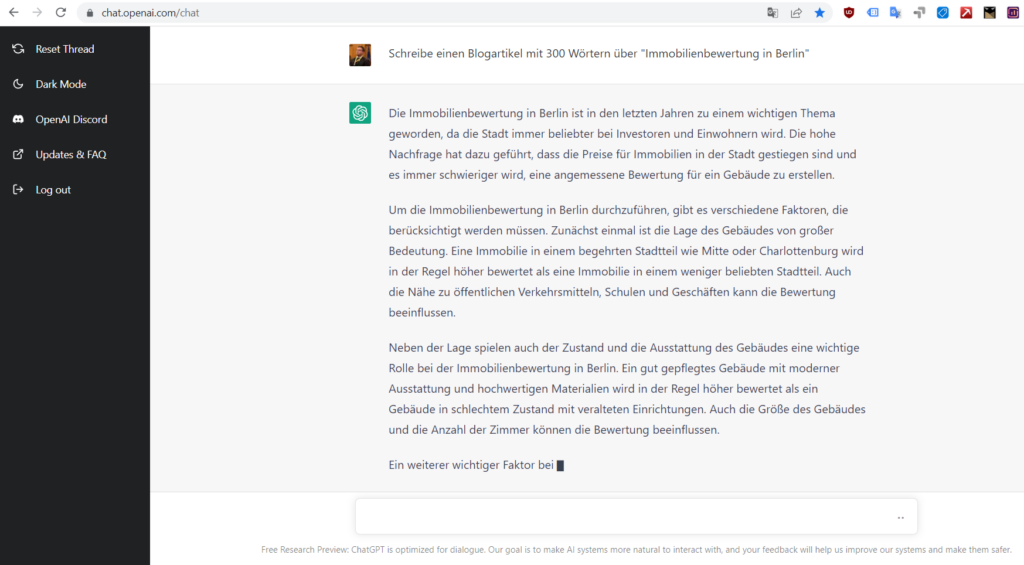Open the OpenAI Discord link text

[x=71, y=120]
